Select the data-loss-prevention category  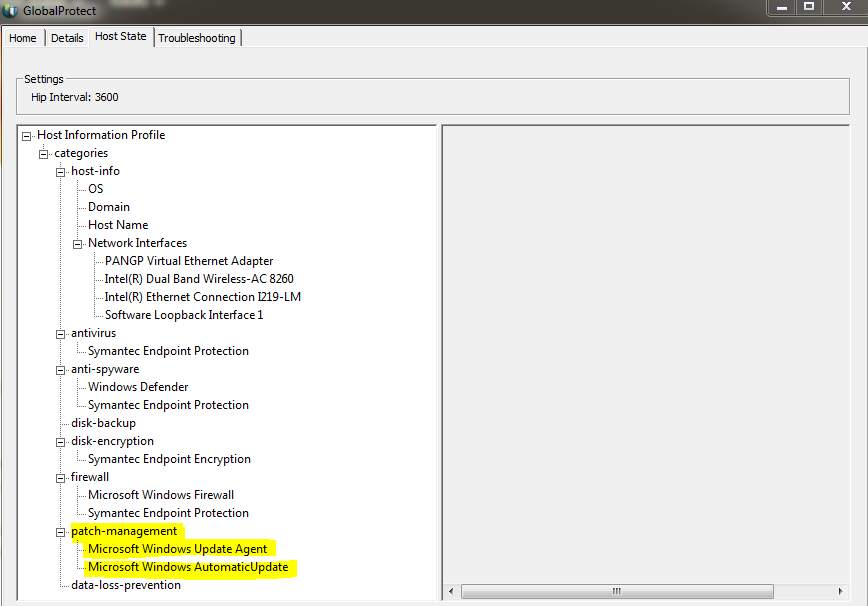(x=126, y=585)
